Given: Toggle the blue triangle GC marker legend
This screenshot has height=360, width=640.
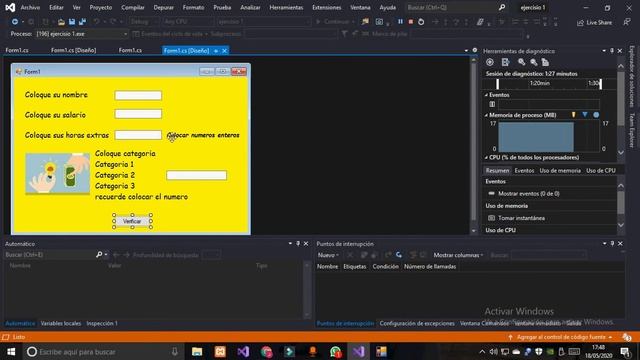Looking at the screenshot, I should click(585, 115).
